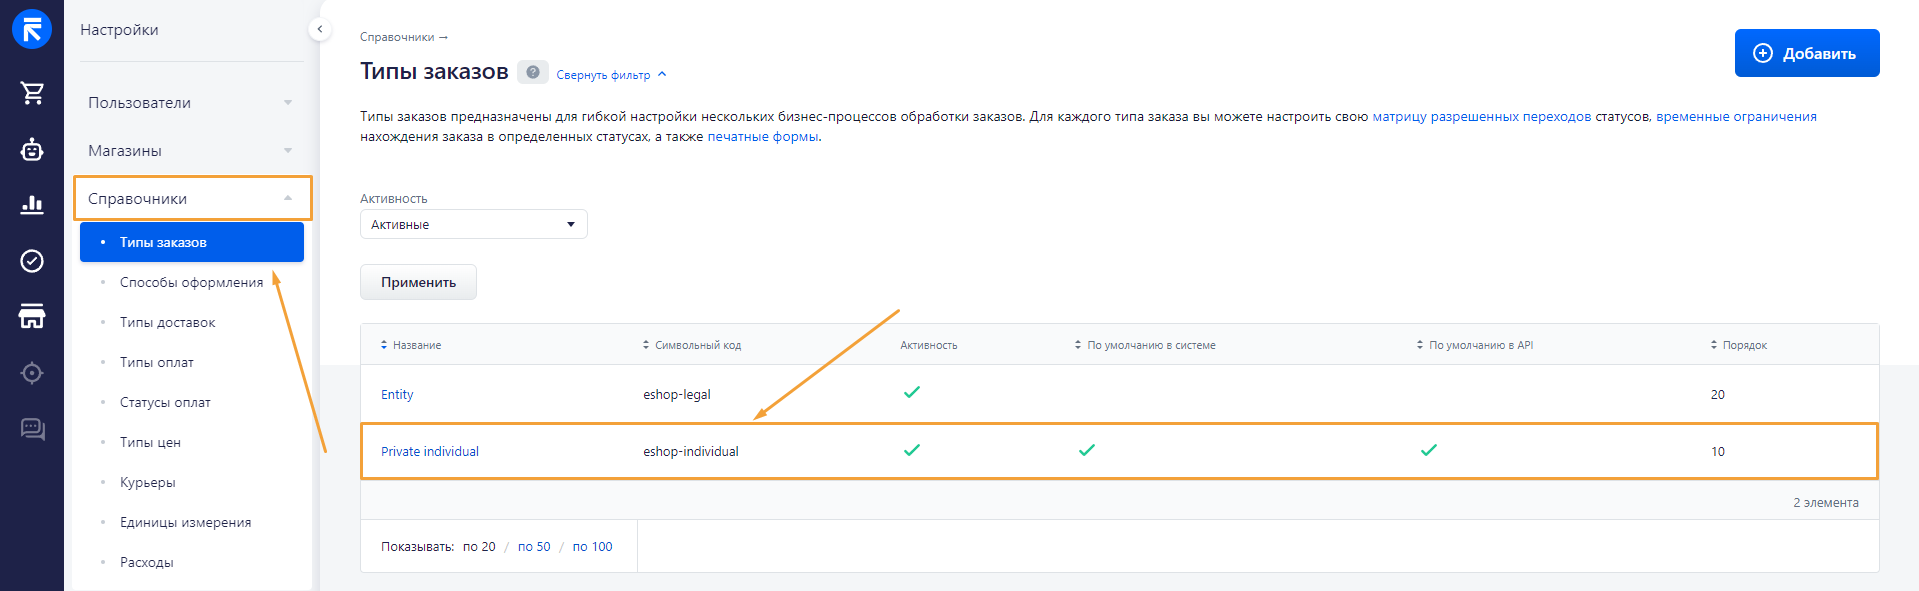Expand the Пользователи menu section
Image resolution: width=1919 pixels, height=591 pixels.
[190, 103]
